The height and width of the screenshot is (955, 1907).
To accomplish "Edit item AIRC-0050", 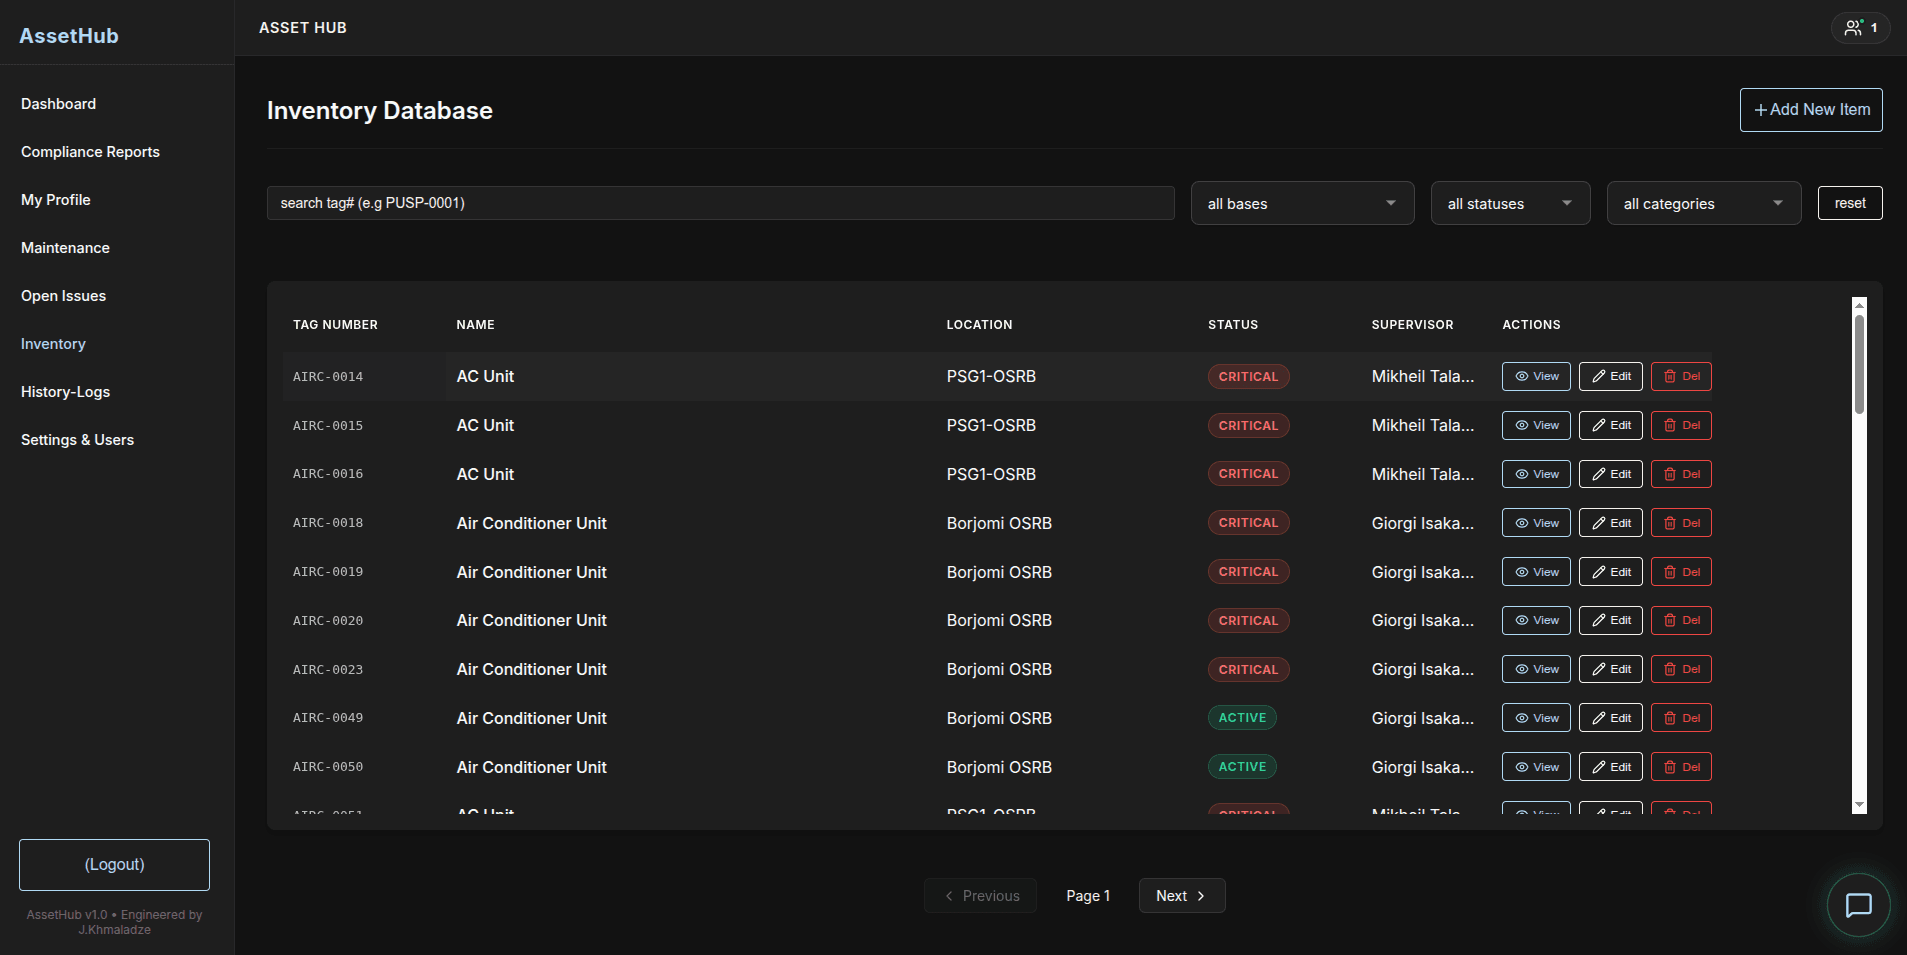I will 1611,767.
